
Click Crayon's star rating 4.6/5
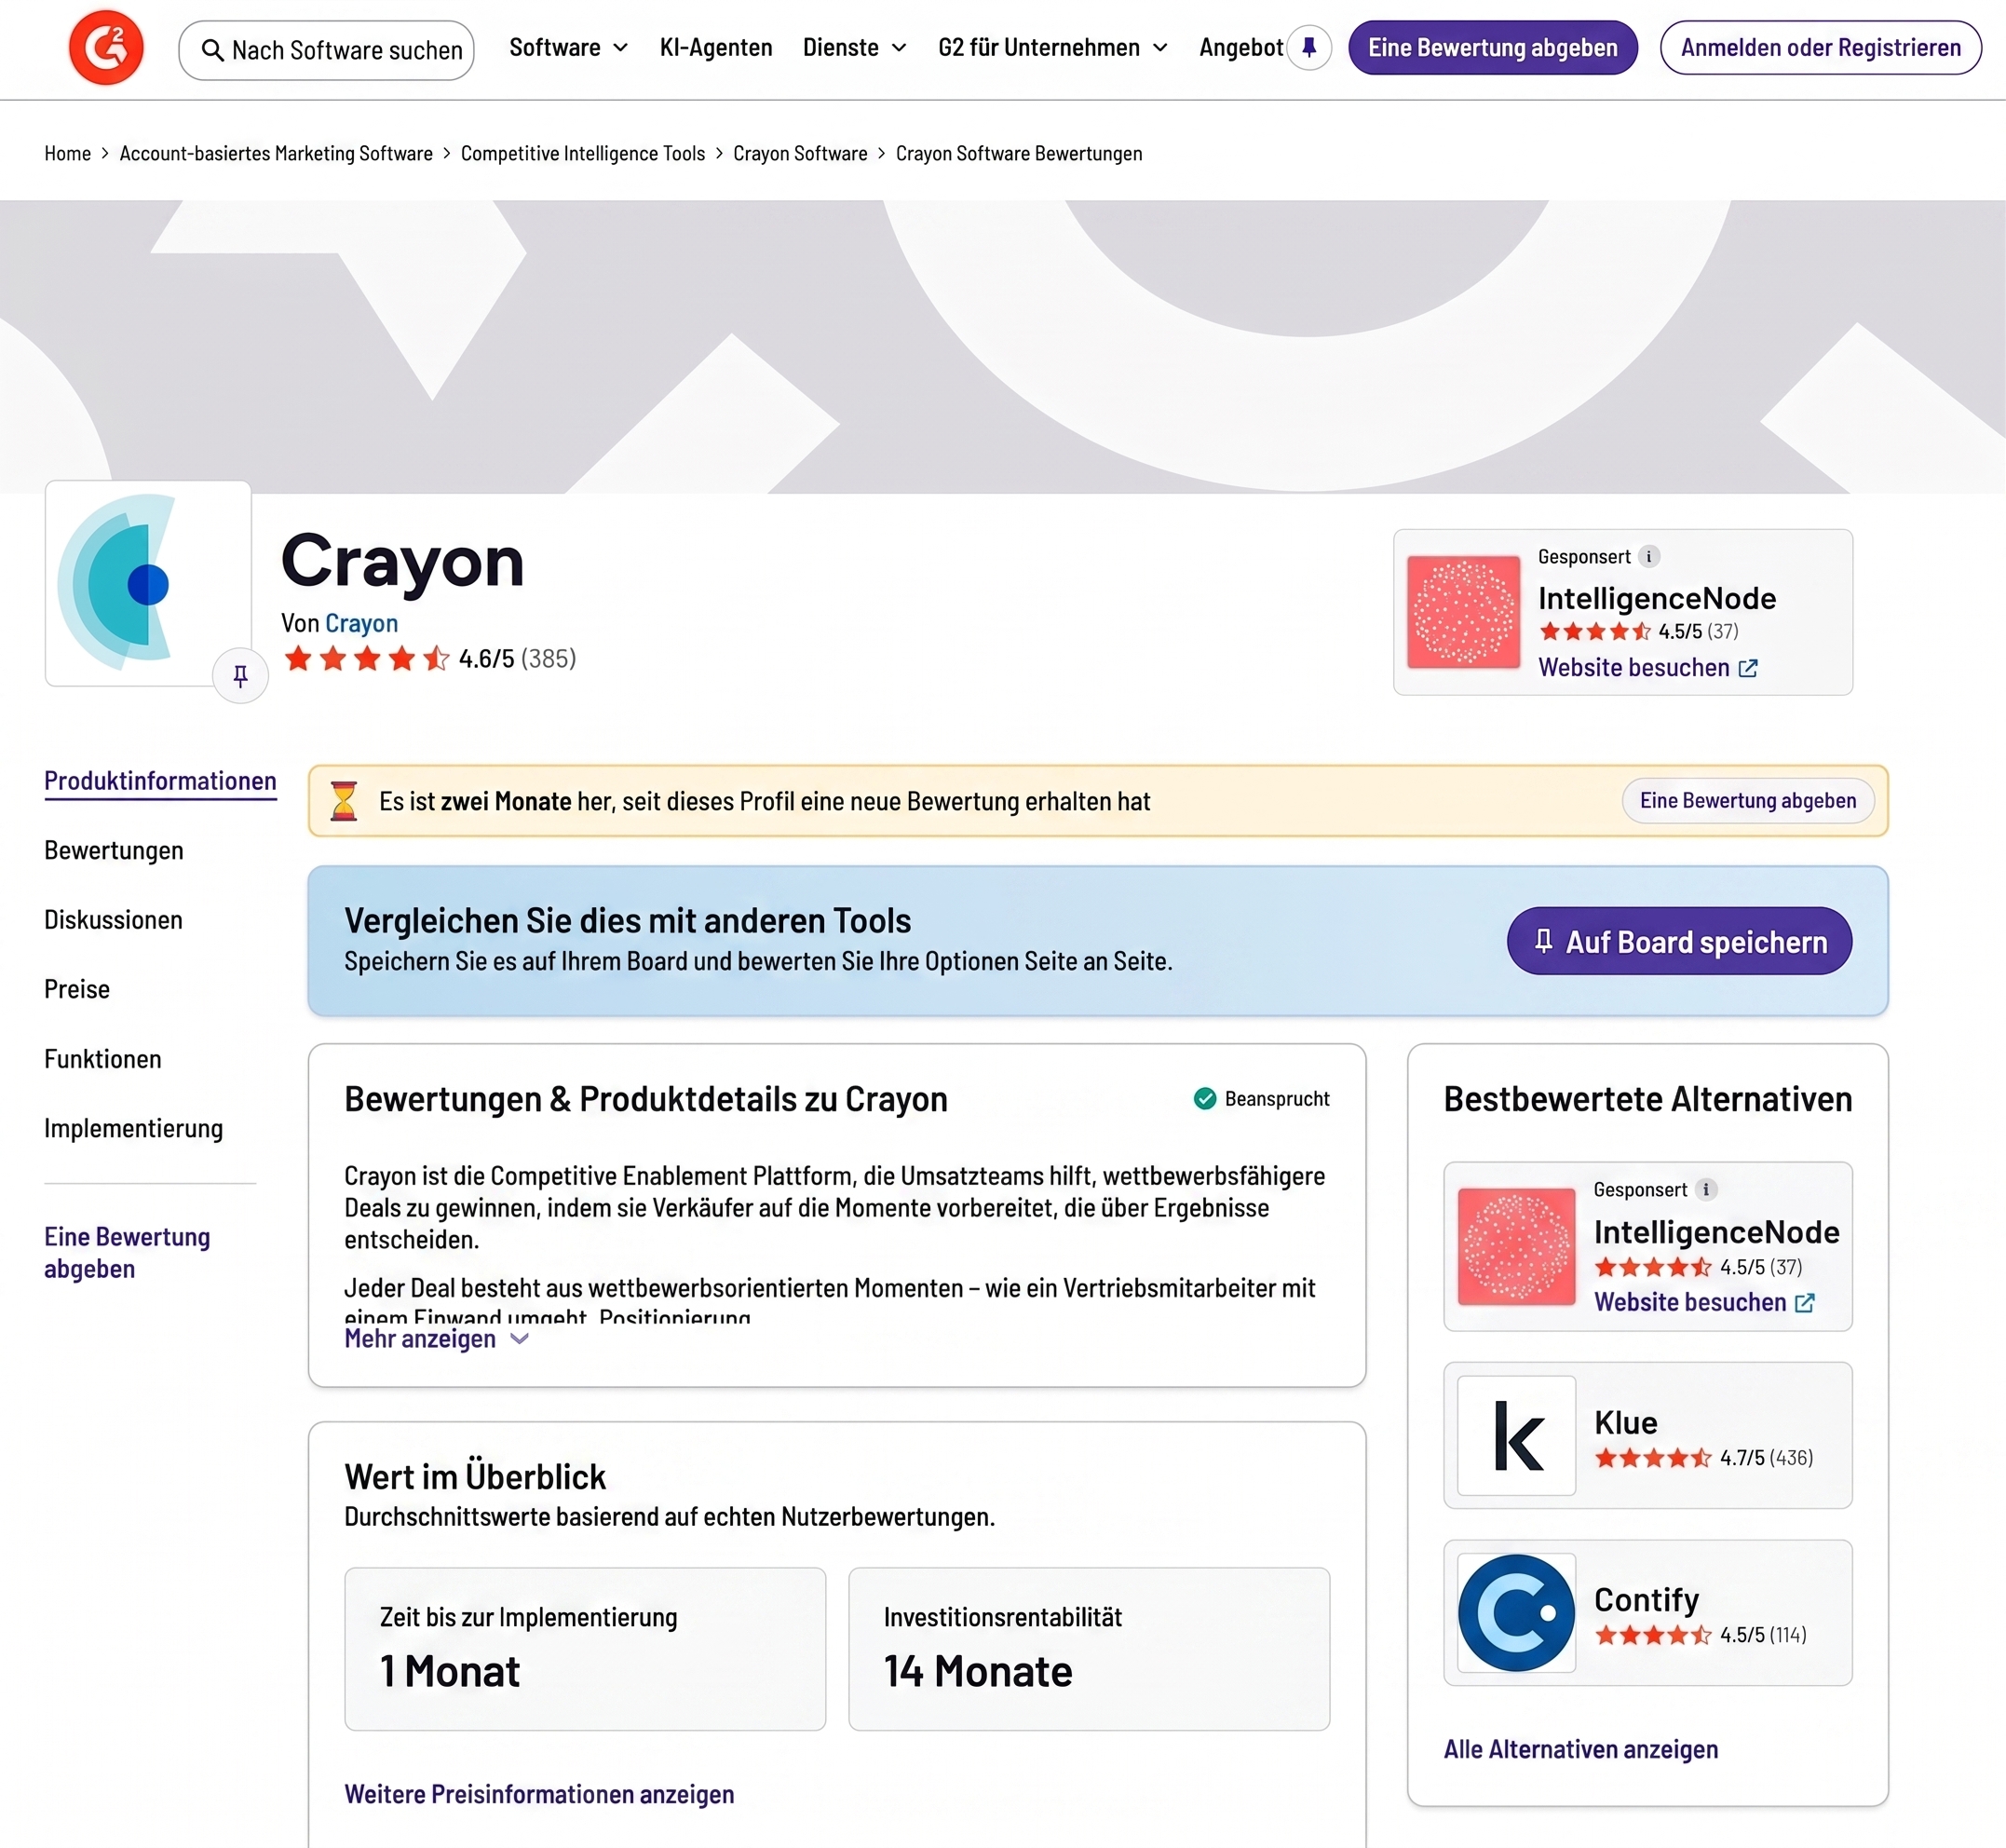pyautogui.click(x=366, y=658)
